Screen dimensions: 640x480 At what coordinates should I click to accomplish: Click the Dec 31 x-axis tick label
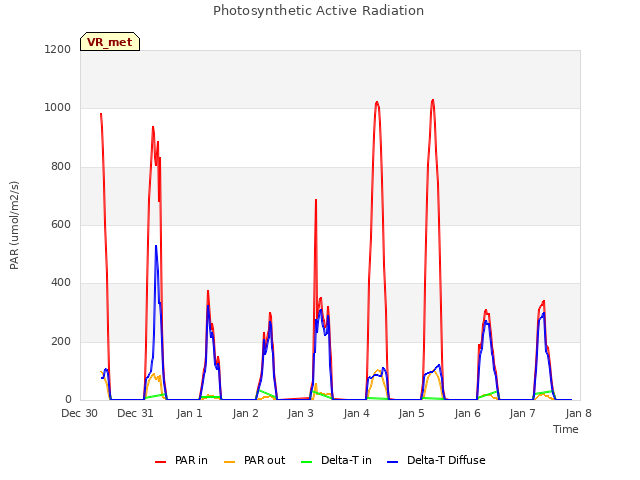click(135, 413)
